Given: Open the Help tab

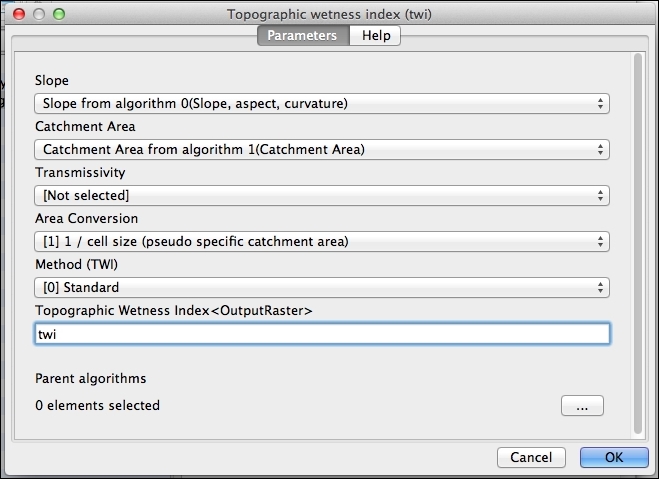Looking at the screenshot, I should tap(376, 36).
